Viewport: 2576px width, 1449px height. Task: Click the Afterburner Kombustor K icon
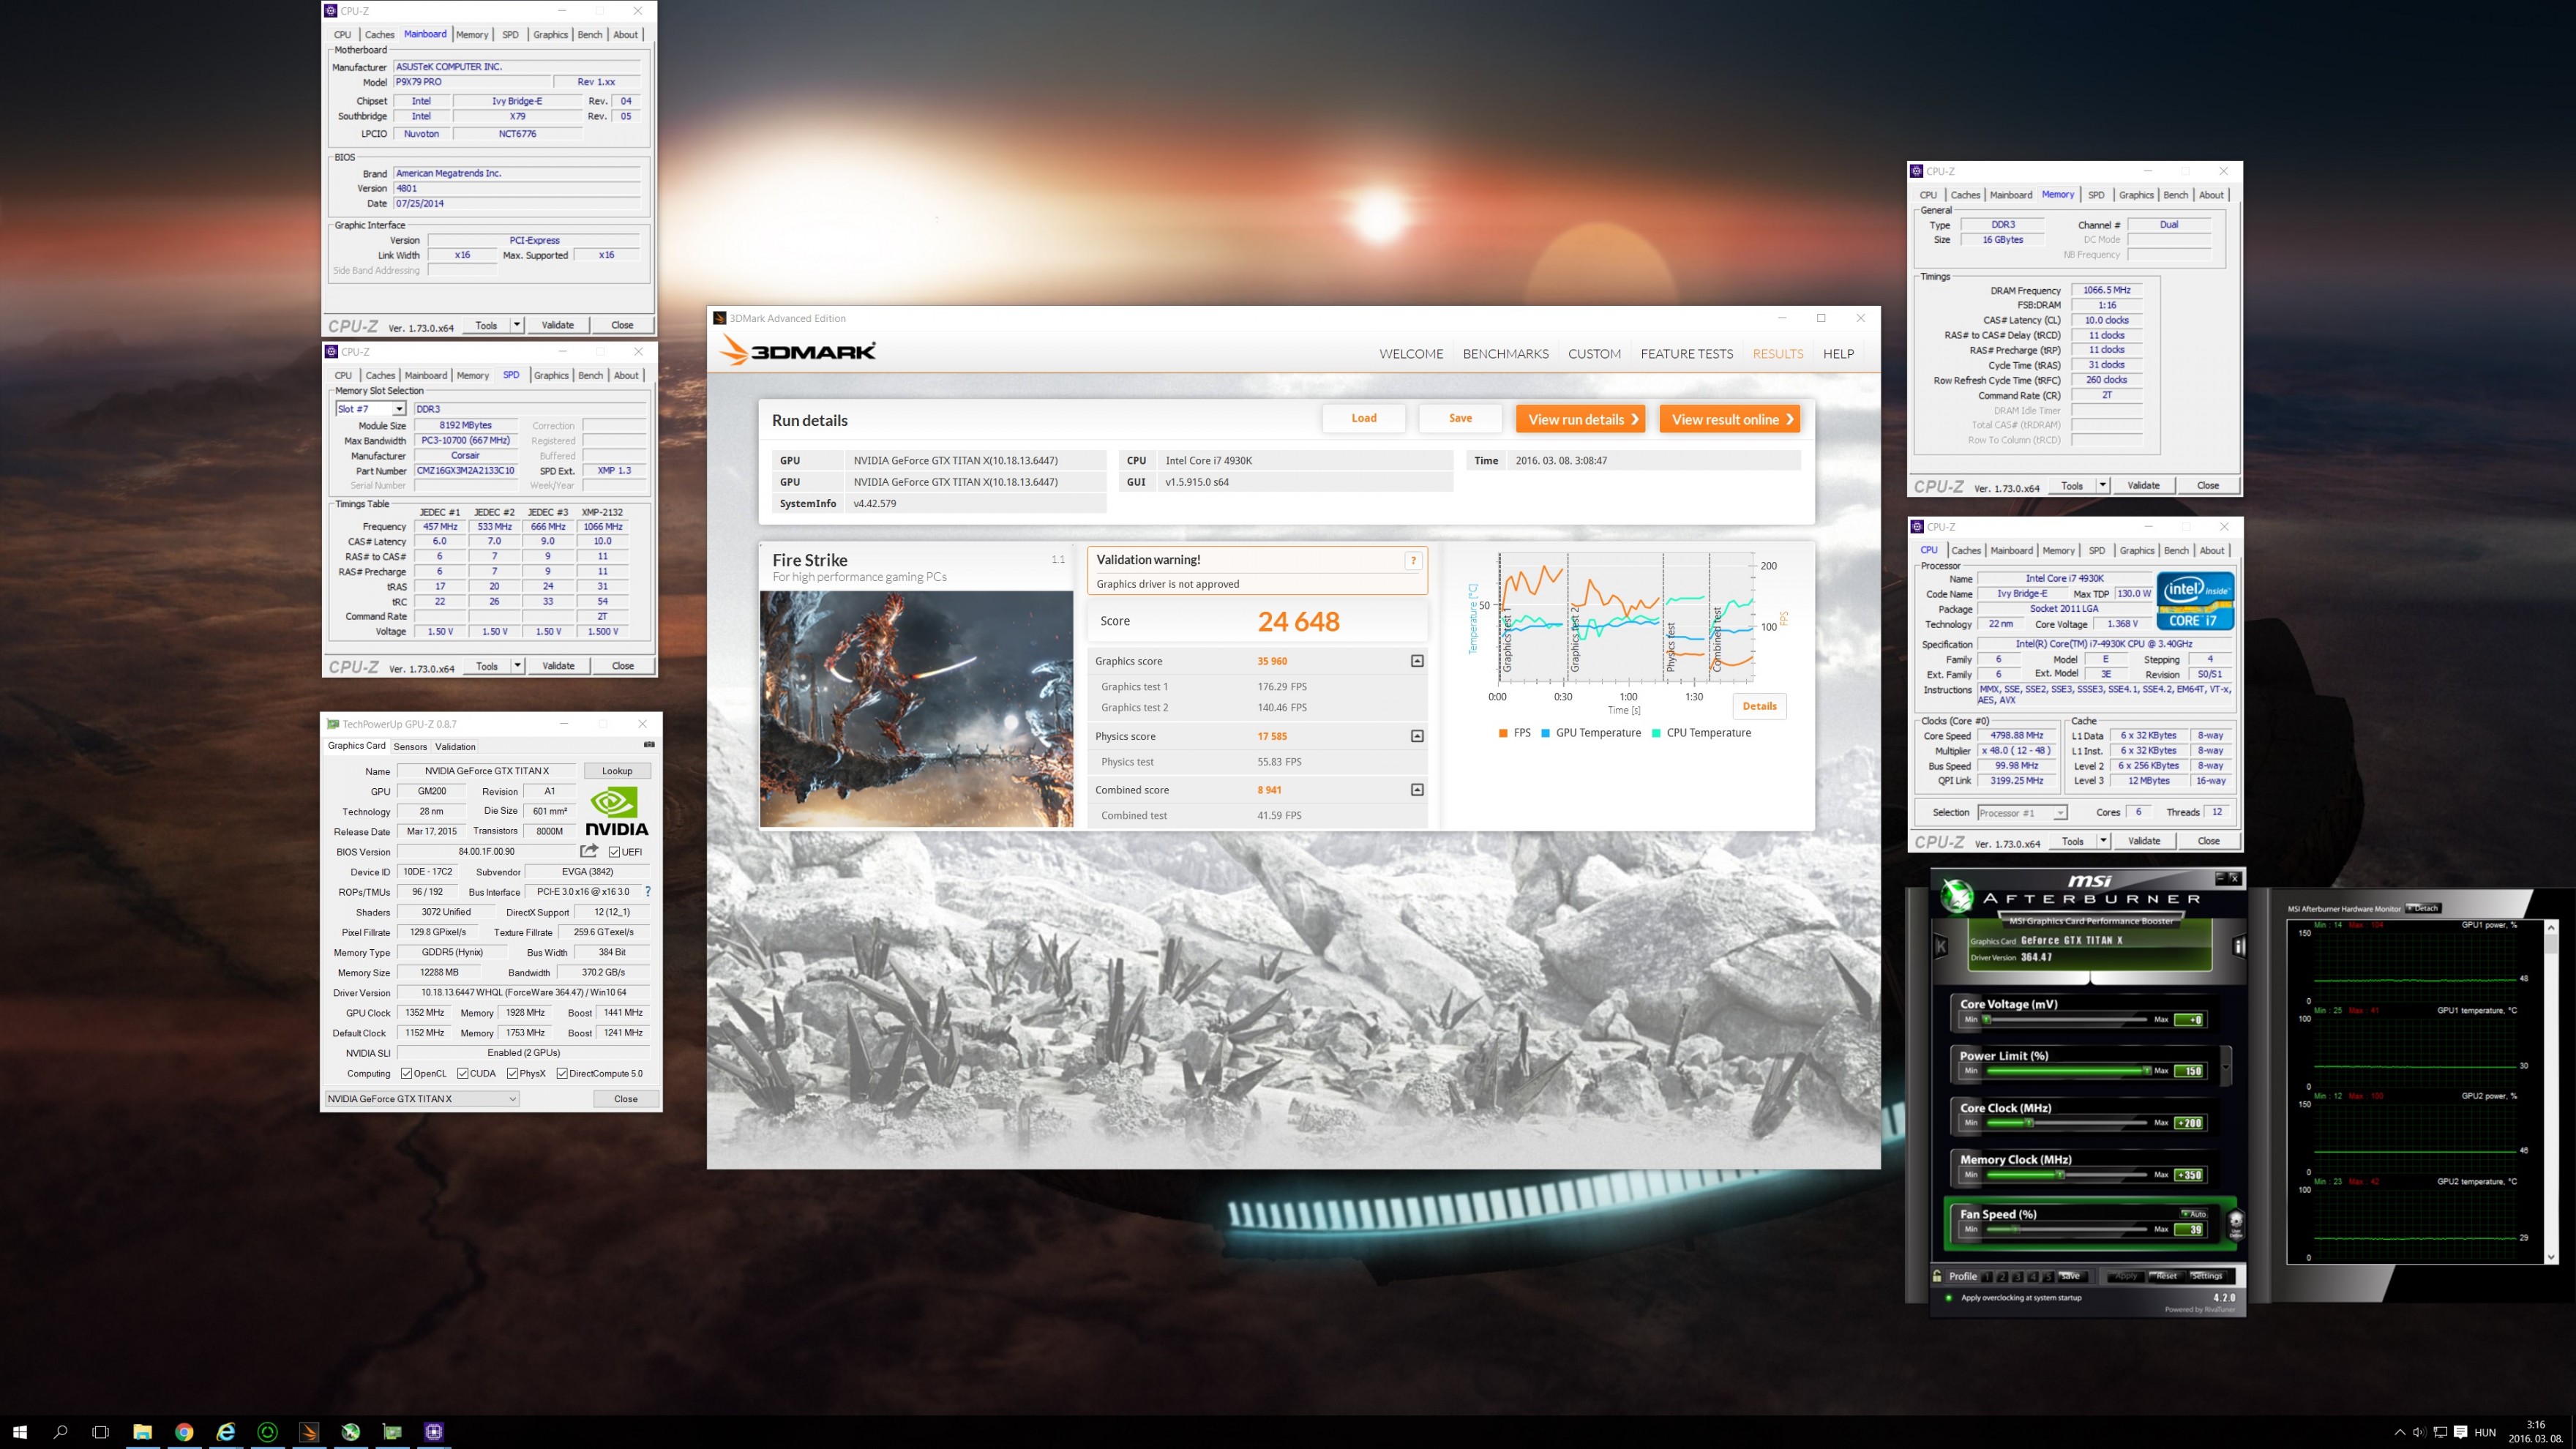[x=1941, y=945]
